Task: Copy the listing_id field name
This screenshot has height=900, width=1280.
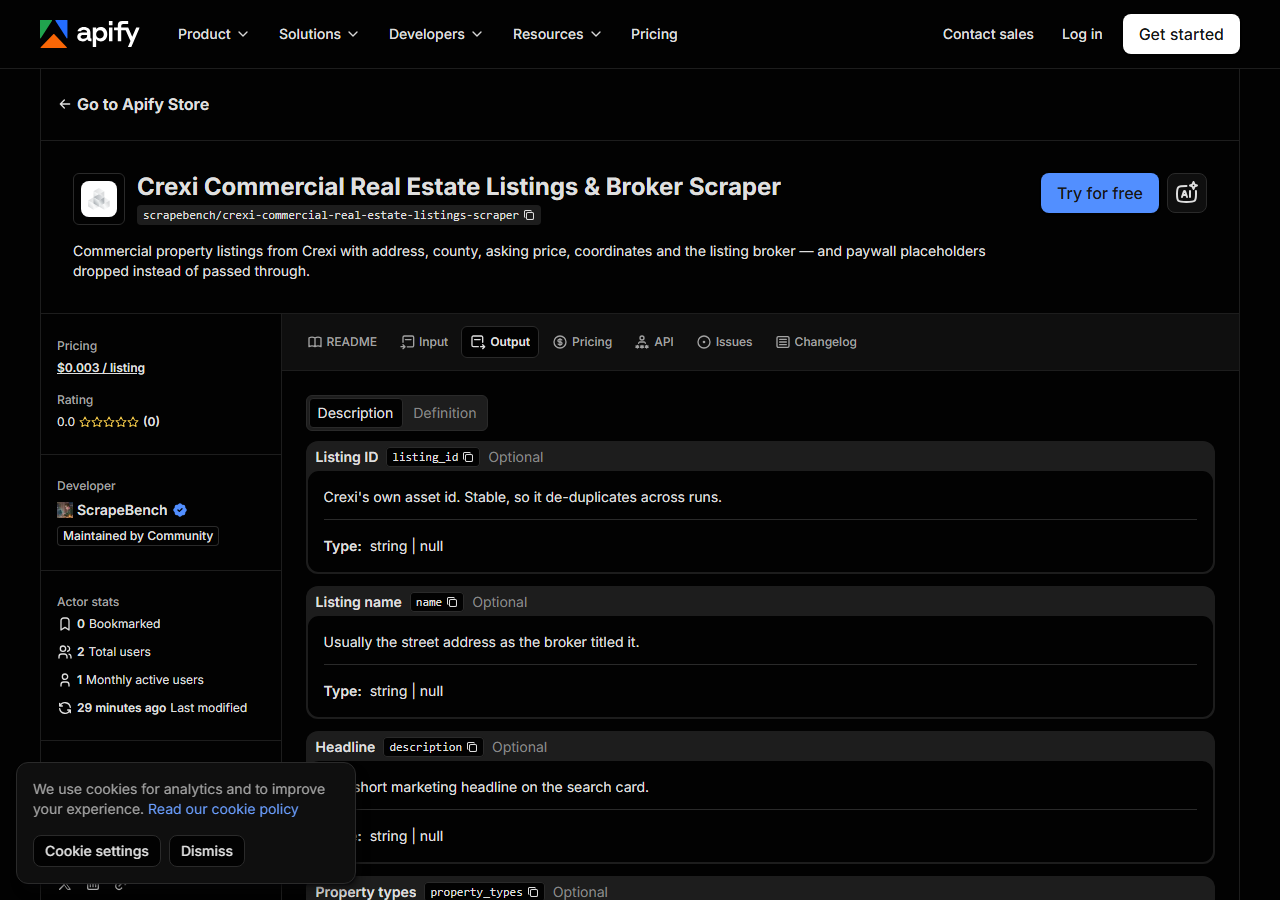Action: tap(468, 457)
